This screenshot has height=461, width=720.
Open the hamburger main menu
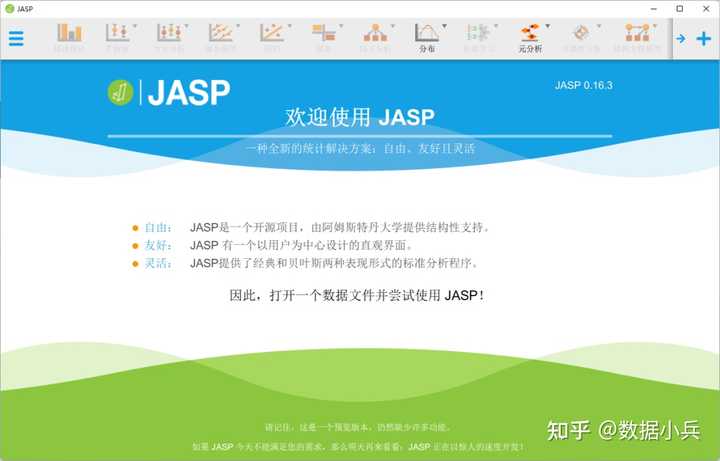tap(16, 38)
